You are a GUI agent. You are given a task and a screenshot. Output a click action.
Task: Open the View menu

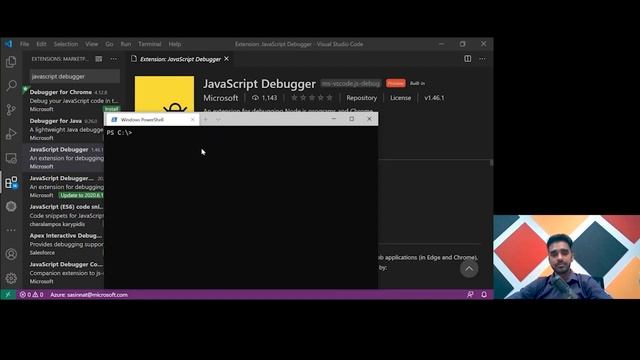click(91, 44)
